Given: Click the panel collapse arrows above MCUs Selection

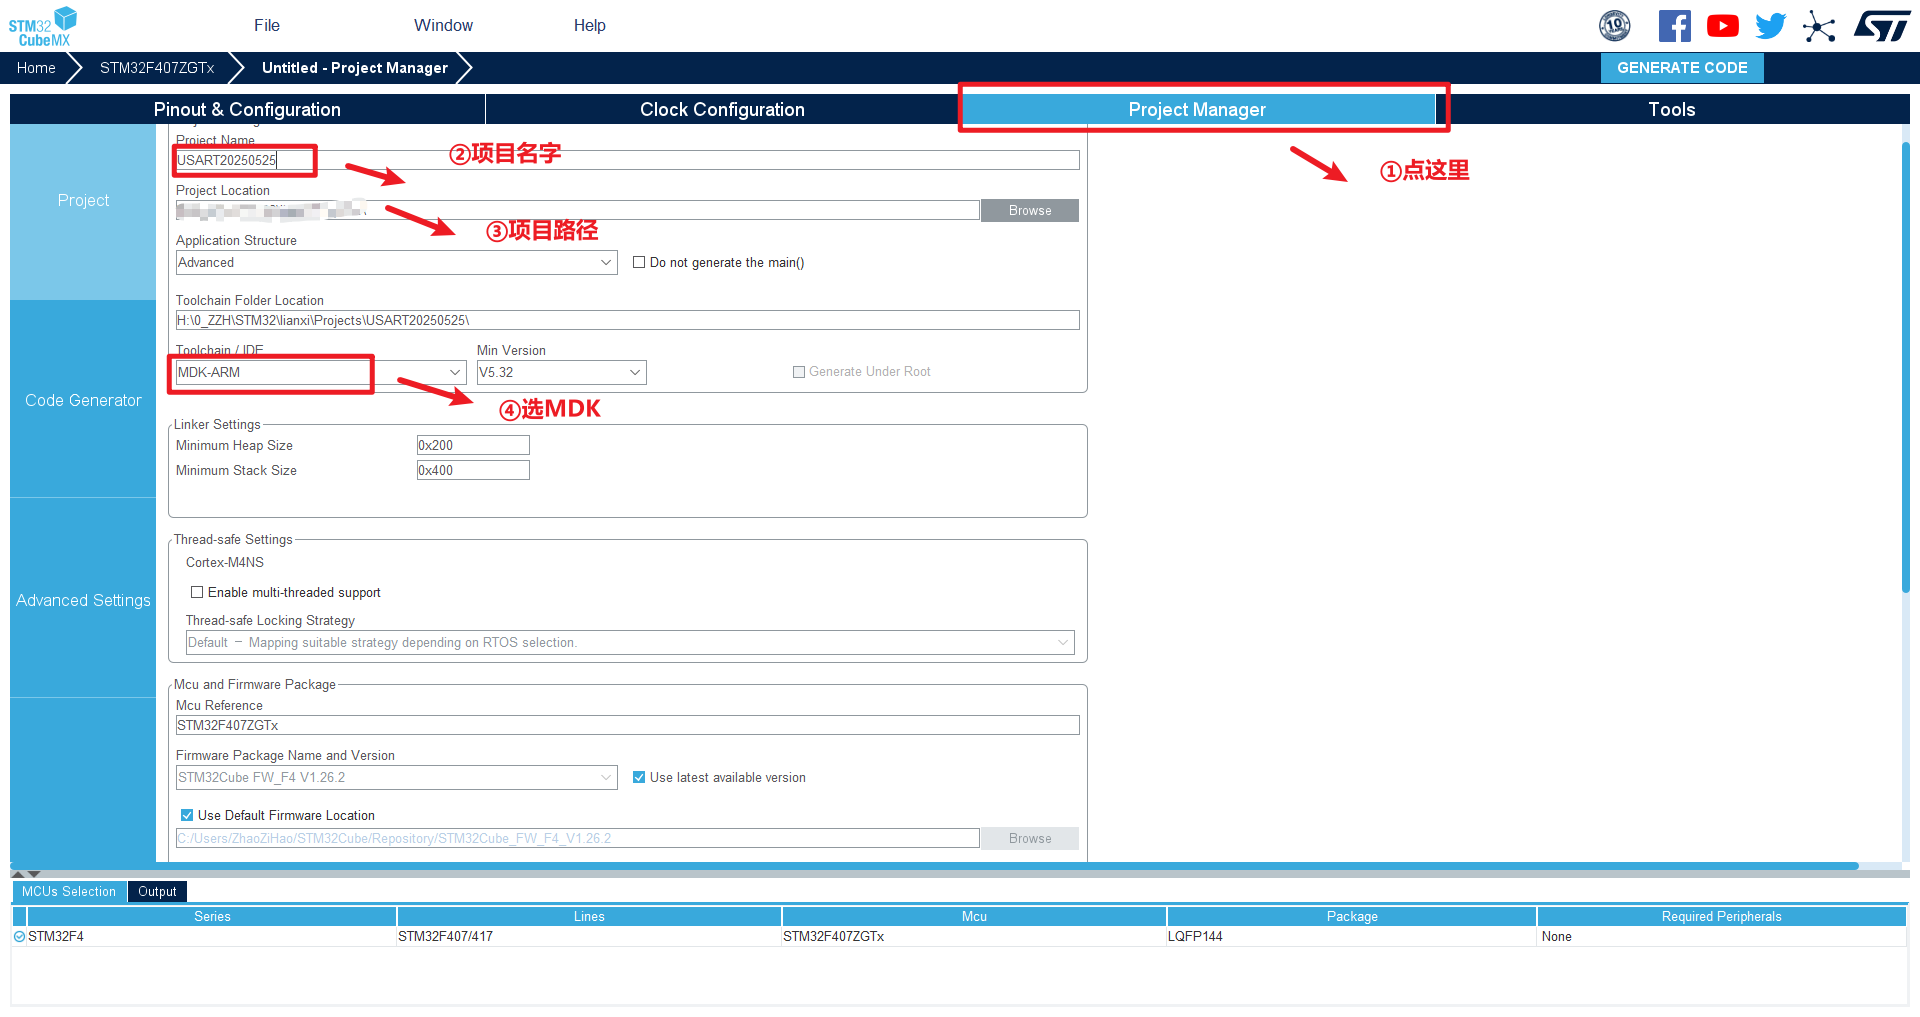Looking at the screenshot, I should click(26, 874).
